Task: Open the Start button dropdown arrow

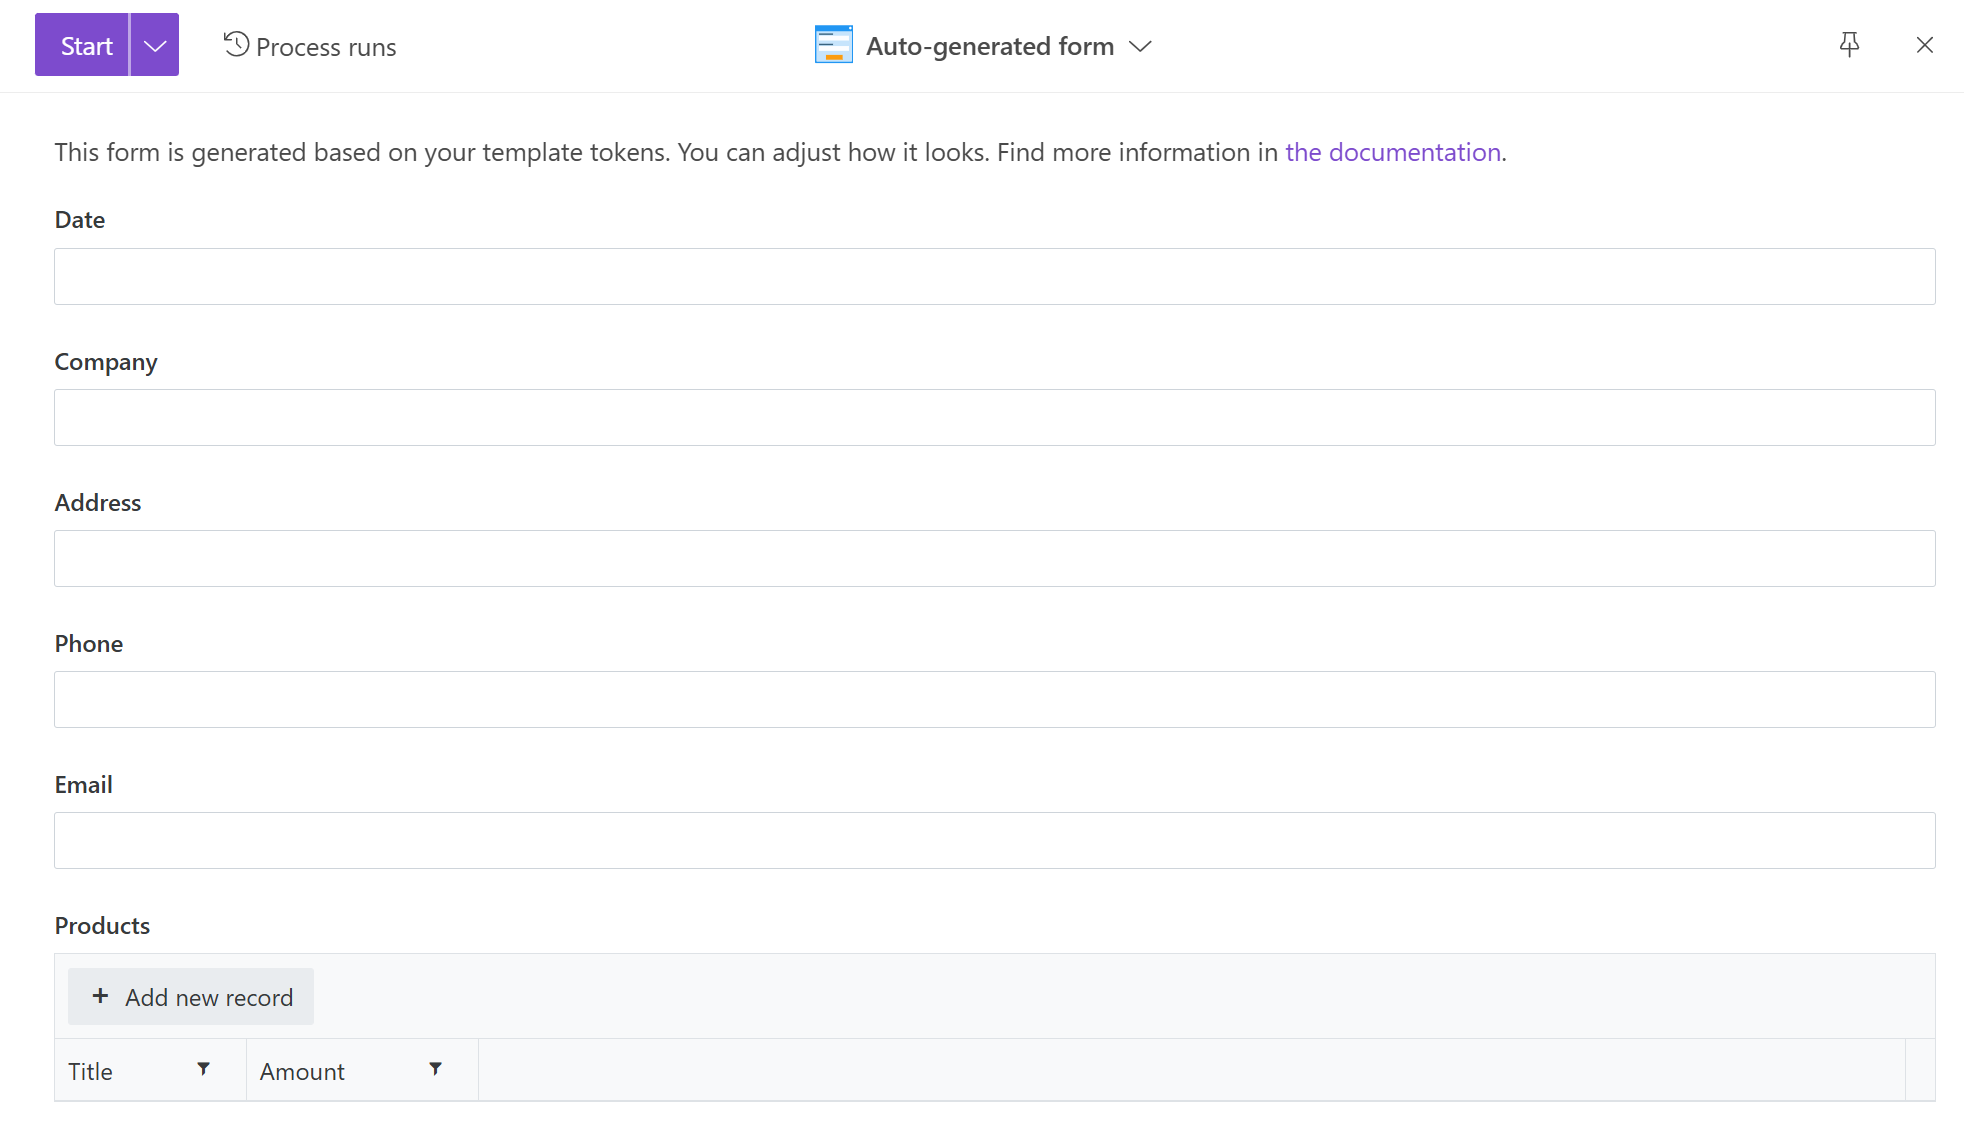Action: click(x=154, y=44)
